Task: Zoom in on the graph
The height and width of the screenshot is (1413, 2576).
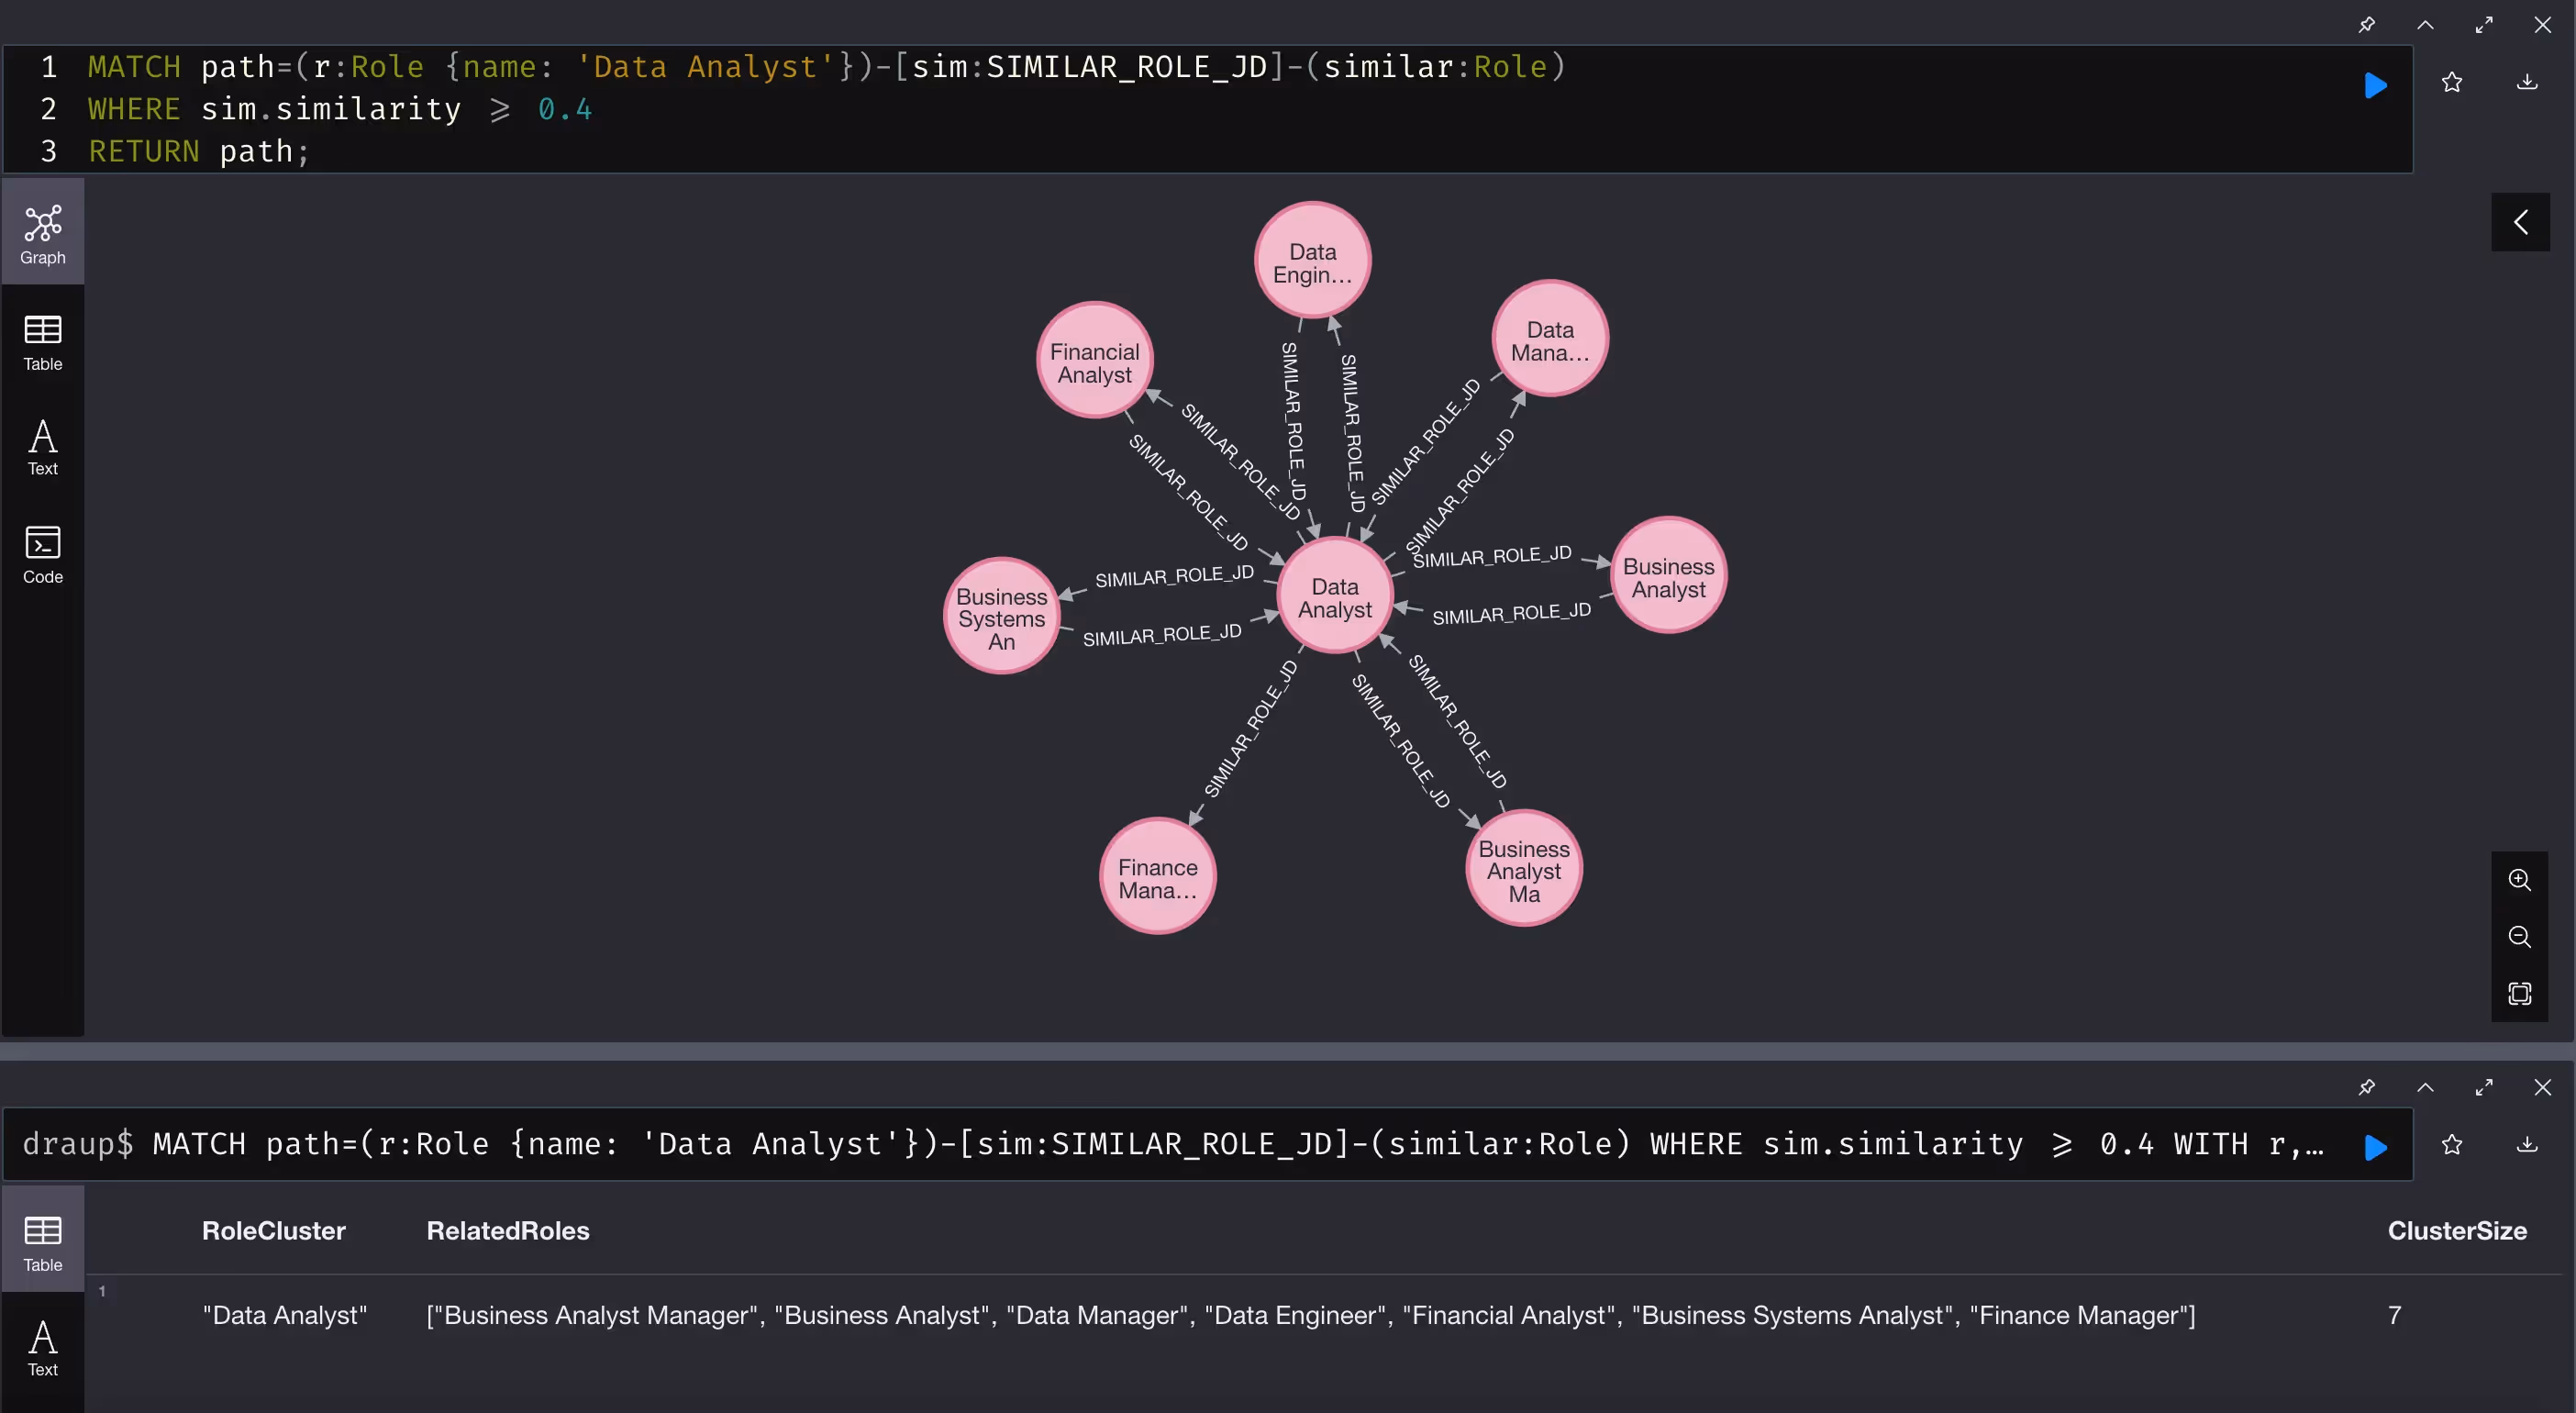Action: click(2519, 880)
